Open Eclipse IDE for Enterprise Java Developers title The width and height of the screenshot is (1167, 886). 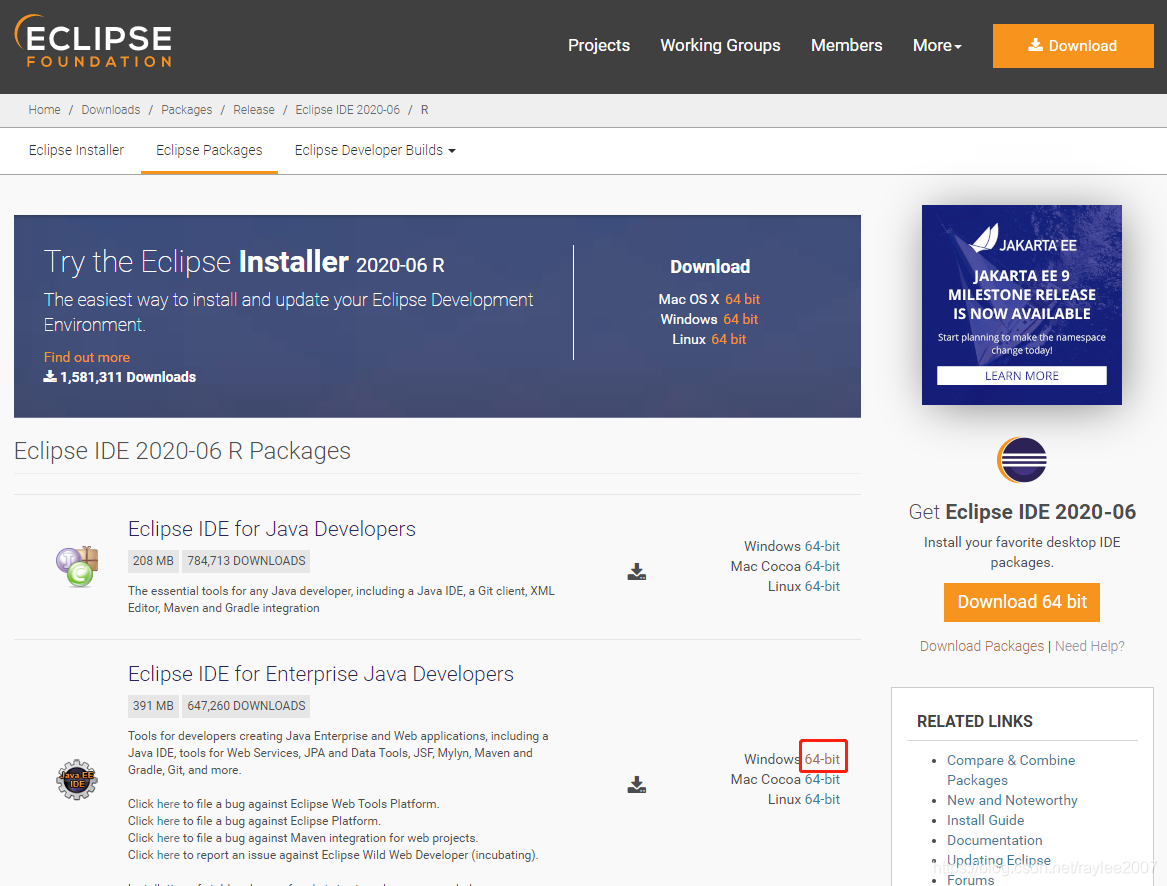[x=321, y=674]
